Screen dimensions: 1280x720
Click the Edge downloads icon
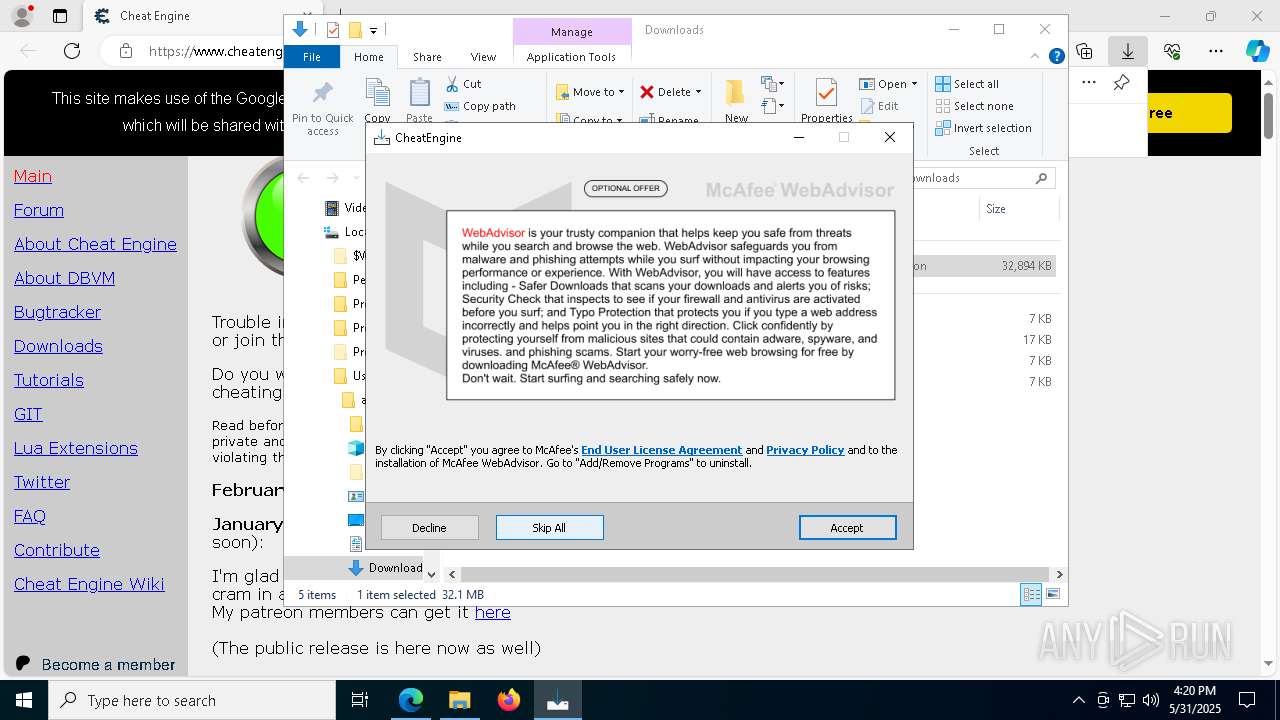[x=1128, y=51]
